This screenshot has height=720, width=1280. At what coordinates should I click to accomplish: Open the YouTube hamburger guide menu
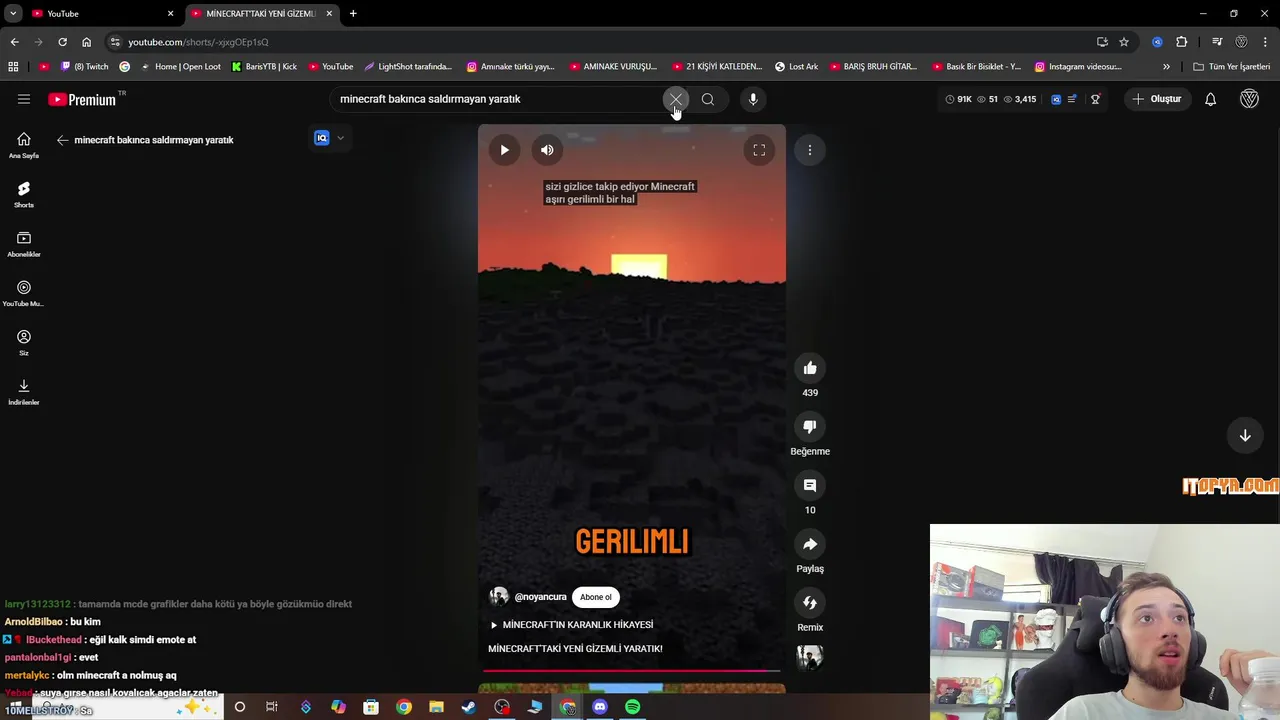point(24,99)
